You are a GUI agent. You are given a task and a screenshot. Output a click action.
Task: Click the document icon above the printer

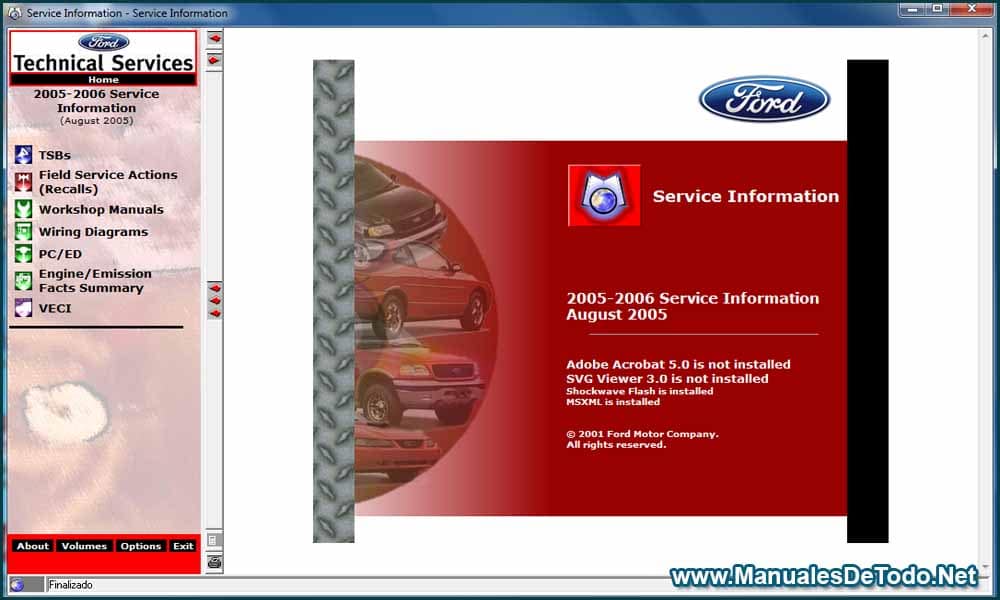pos(214,541)
